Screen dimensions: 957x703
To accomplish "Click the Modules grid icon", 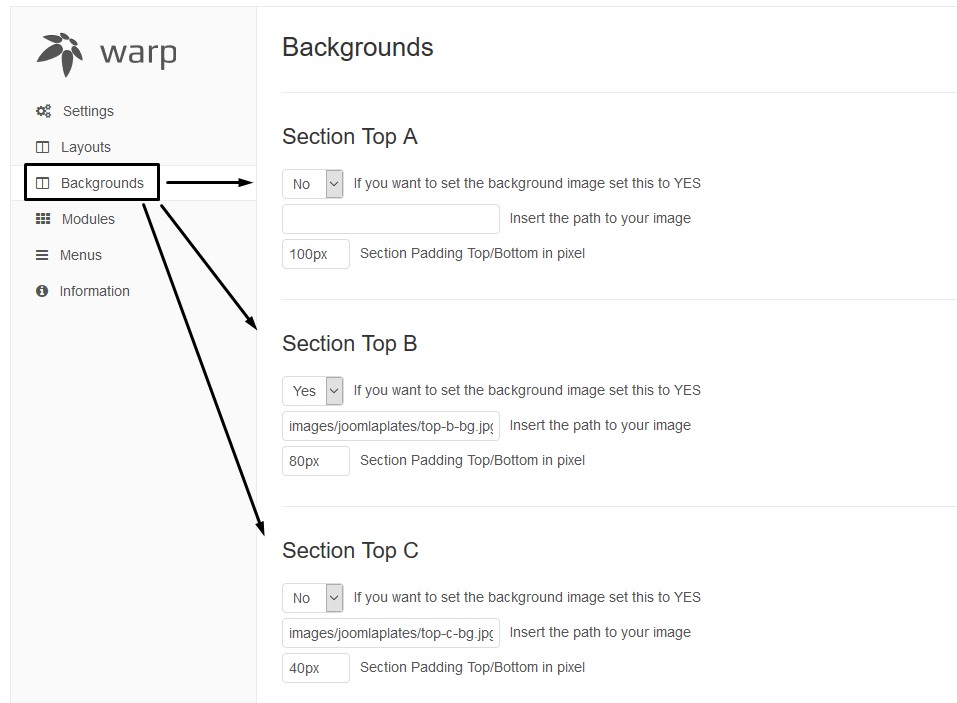I will pos(43,219).
